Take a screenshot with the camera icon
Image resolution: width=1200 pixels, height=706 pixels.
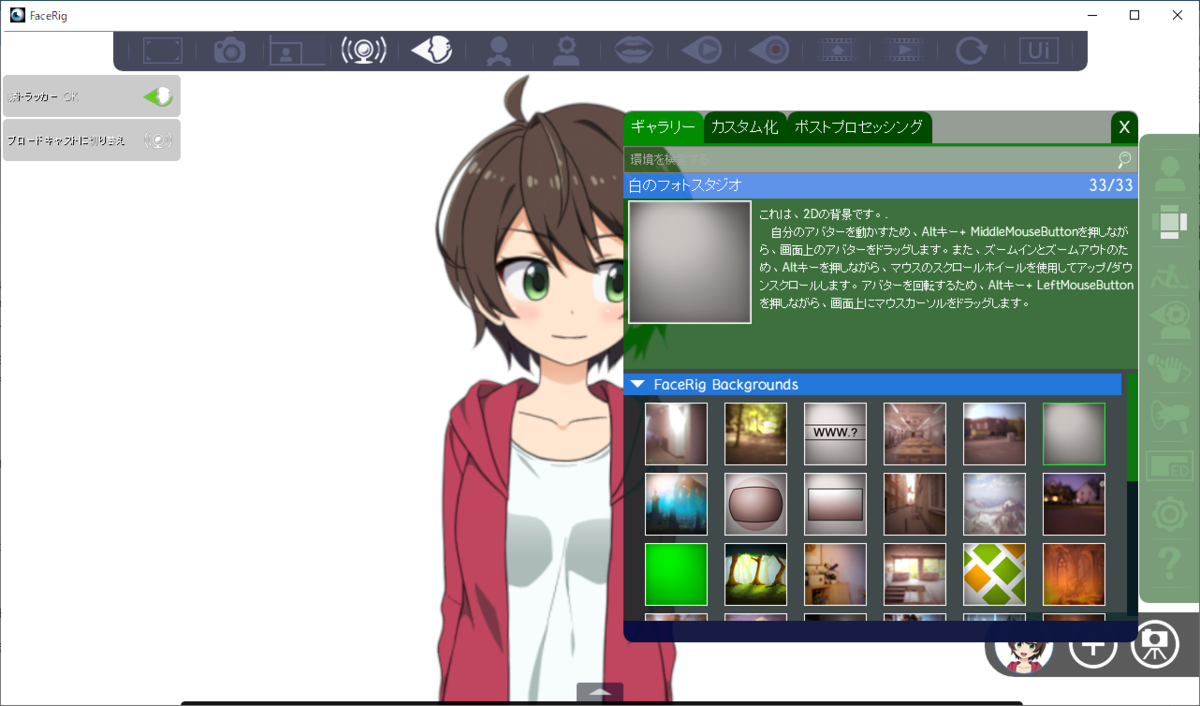[x=229, y=50]
